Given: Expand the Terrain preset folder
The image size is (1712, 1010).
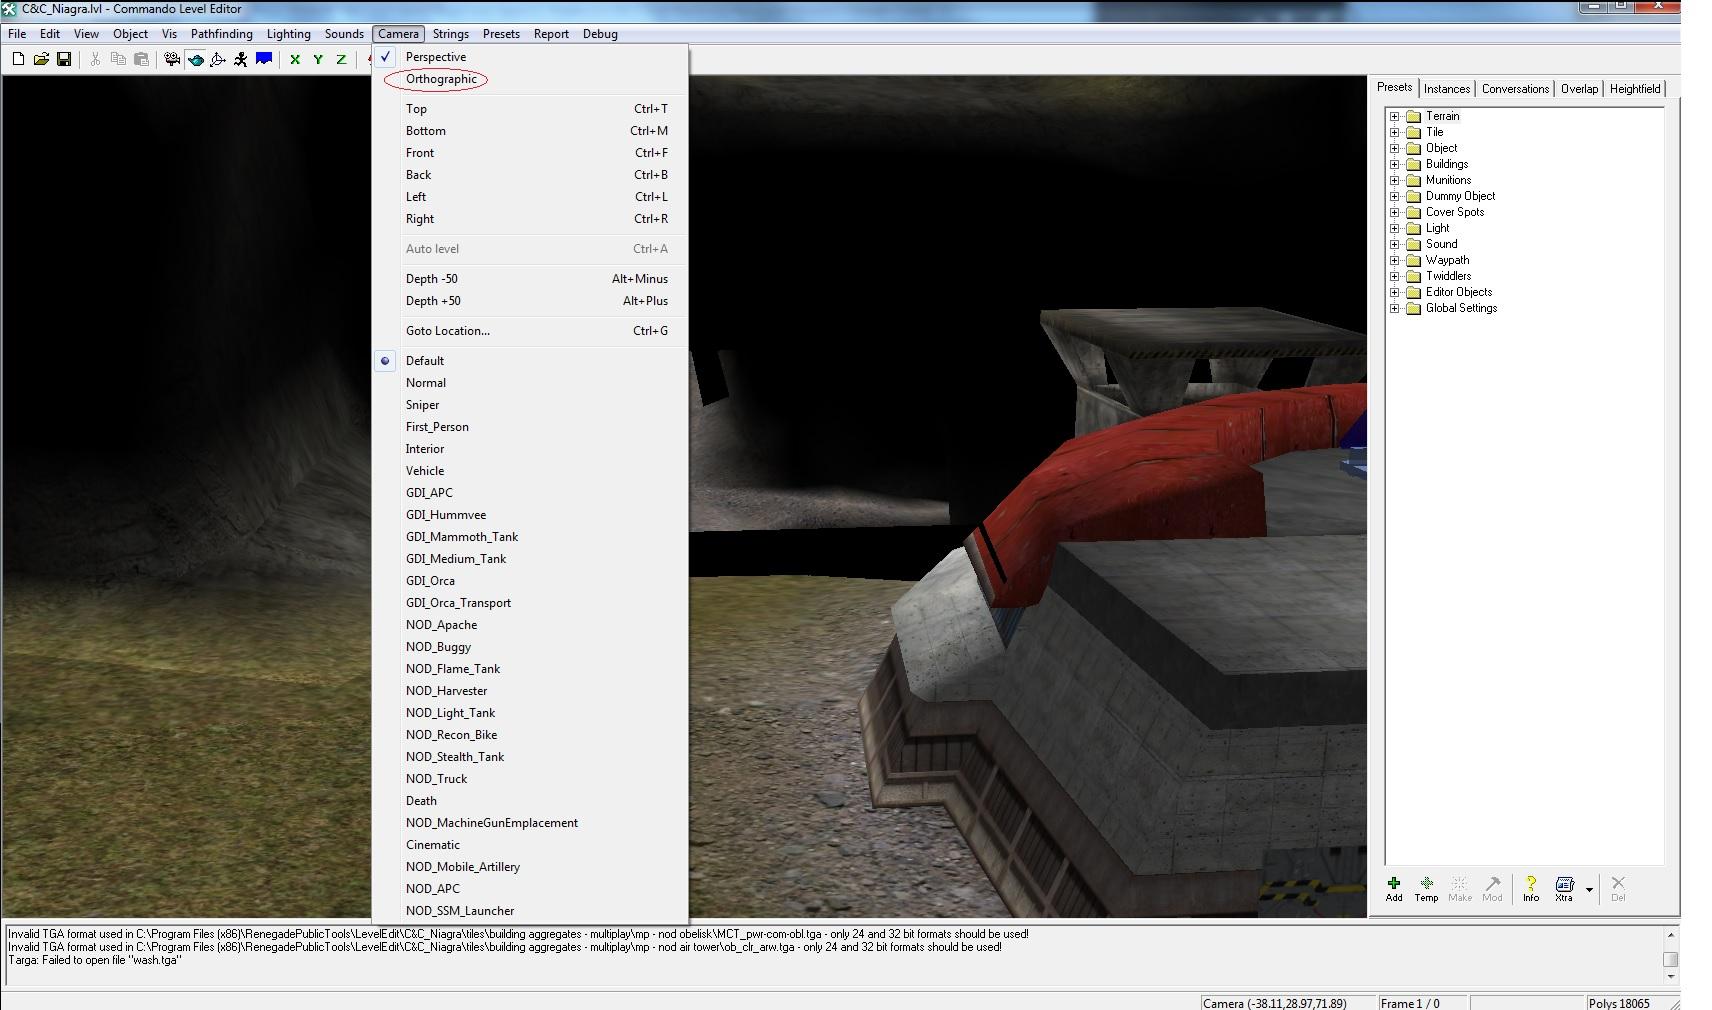Looking at the screenshot, I should click(1394, 116).
